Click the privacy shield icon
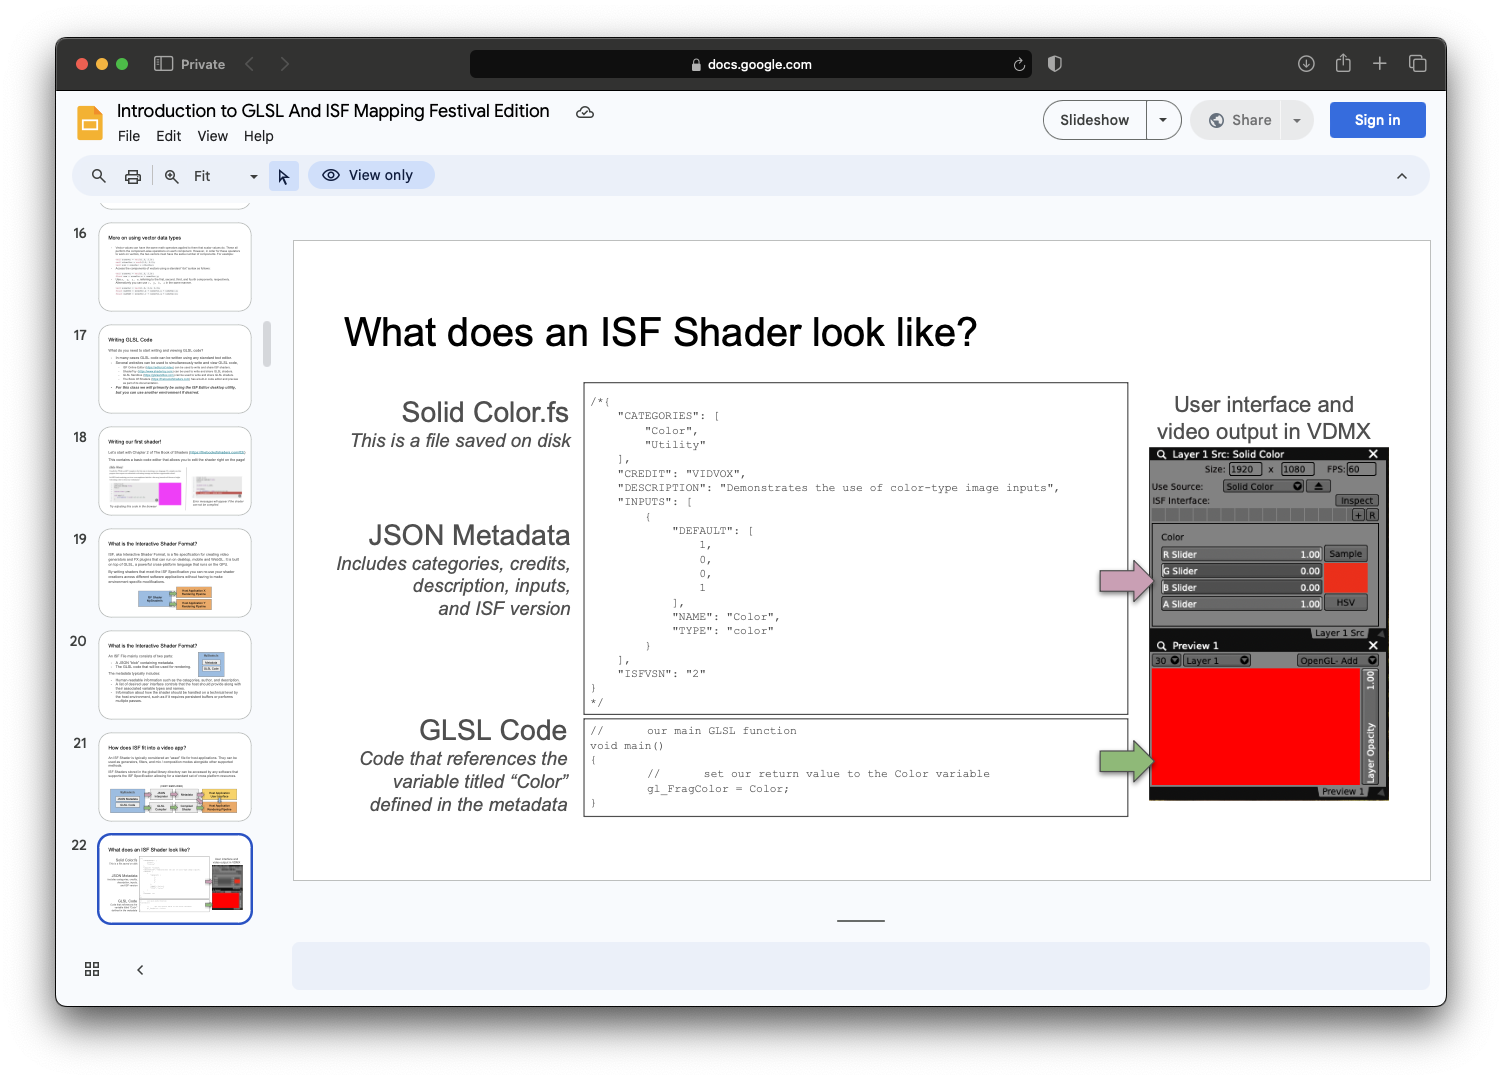The image size is (1502, 1080). 1054,64
